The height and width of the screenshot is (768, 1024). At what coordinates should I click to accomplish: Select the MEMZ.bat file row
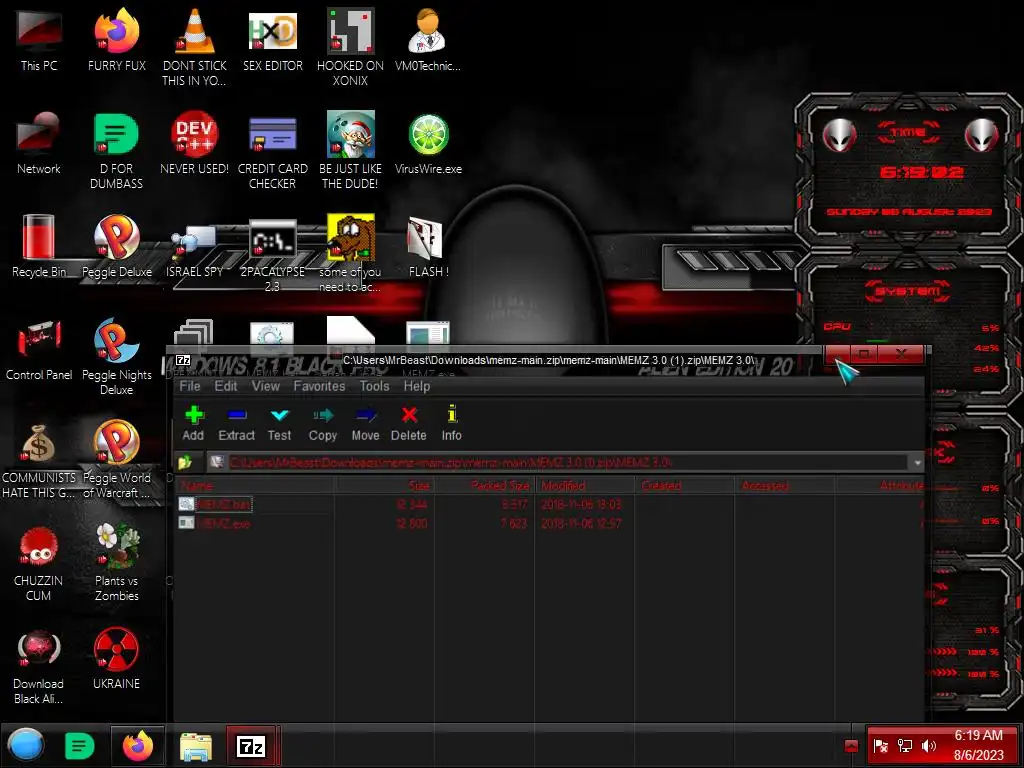549,504
